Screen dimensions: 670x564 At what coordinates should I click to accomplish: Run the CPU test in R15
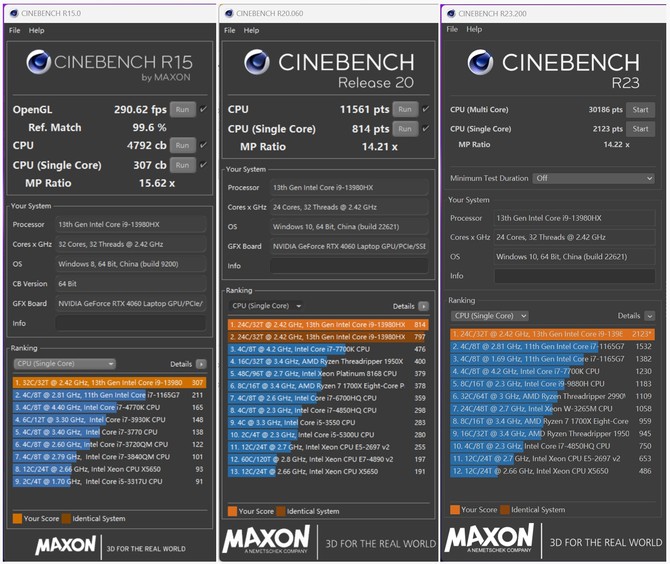pyautogui.click(x=182, y=145)
